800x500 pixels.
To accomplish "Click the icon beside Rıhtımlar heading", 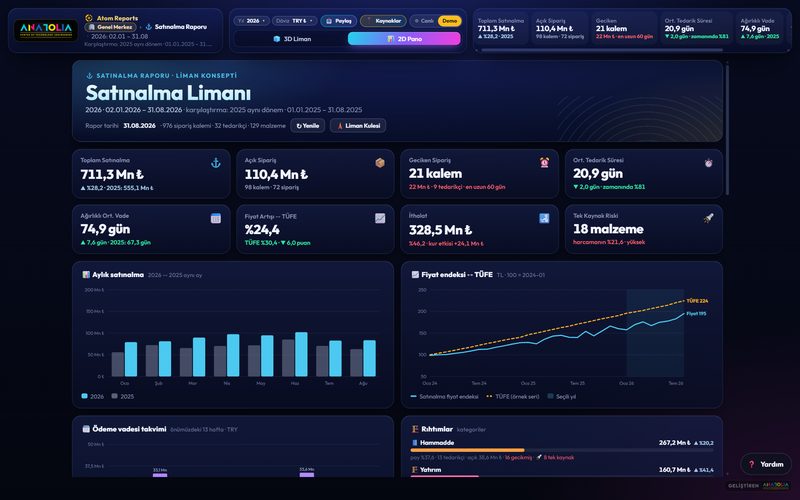I will (x=415, y=429).
